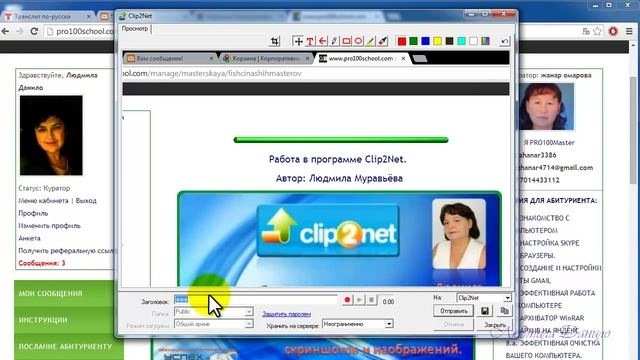Click the user profile photo on the left

51,136
